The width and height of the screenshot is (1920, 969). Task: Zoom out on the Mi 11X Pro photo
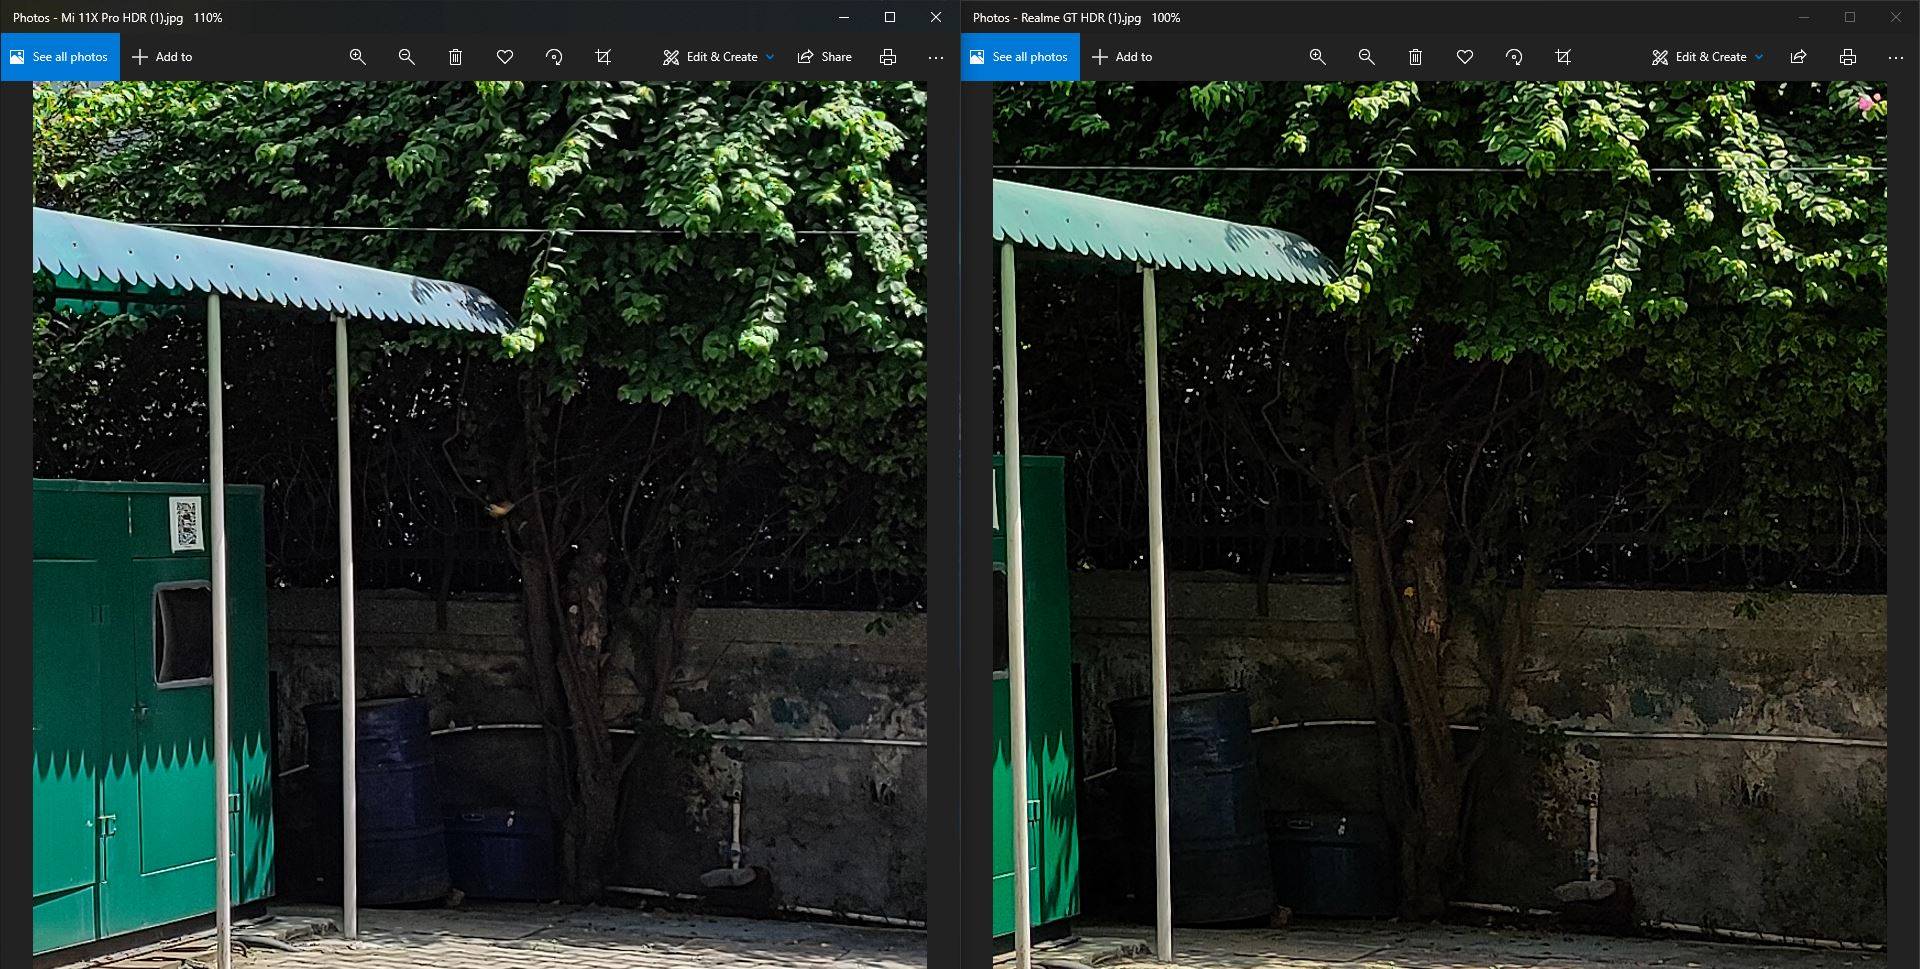[406, 57]
